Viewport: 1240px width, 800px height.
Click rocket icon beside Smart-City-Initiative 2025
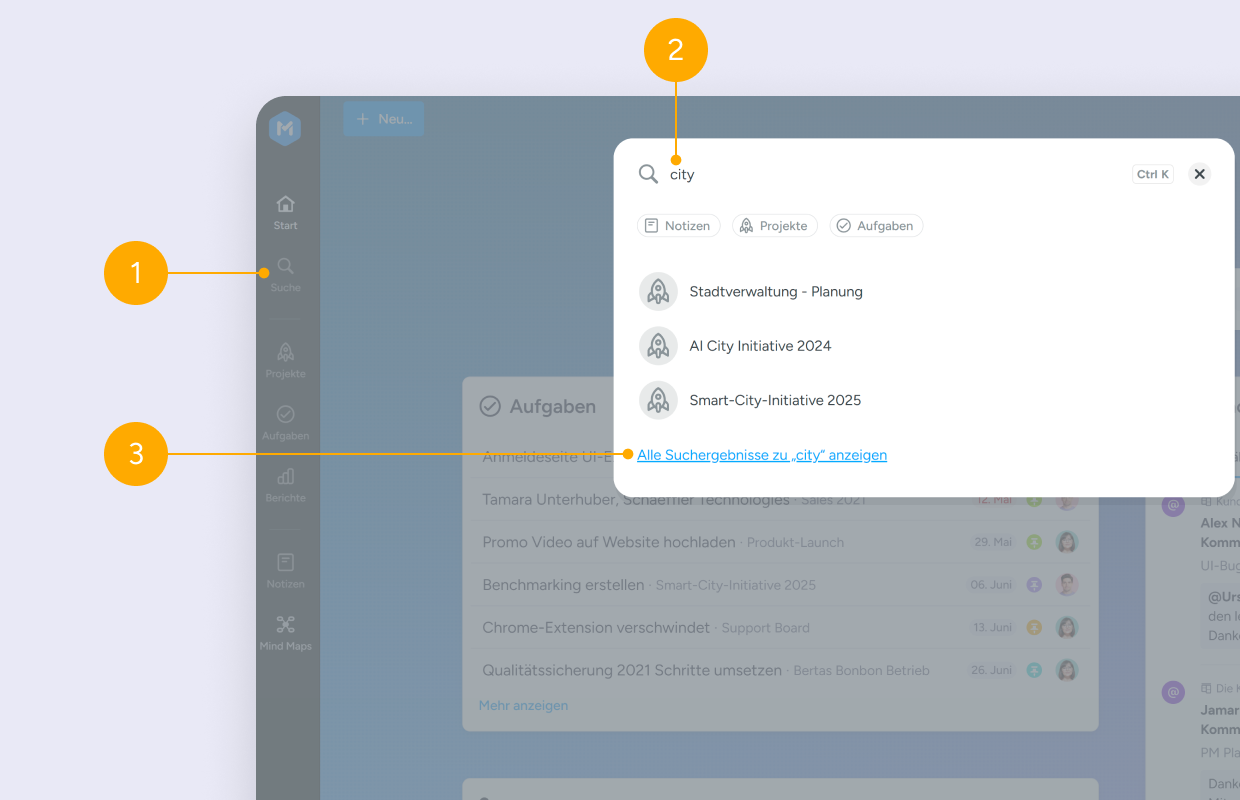click(658, 400)
